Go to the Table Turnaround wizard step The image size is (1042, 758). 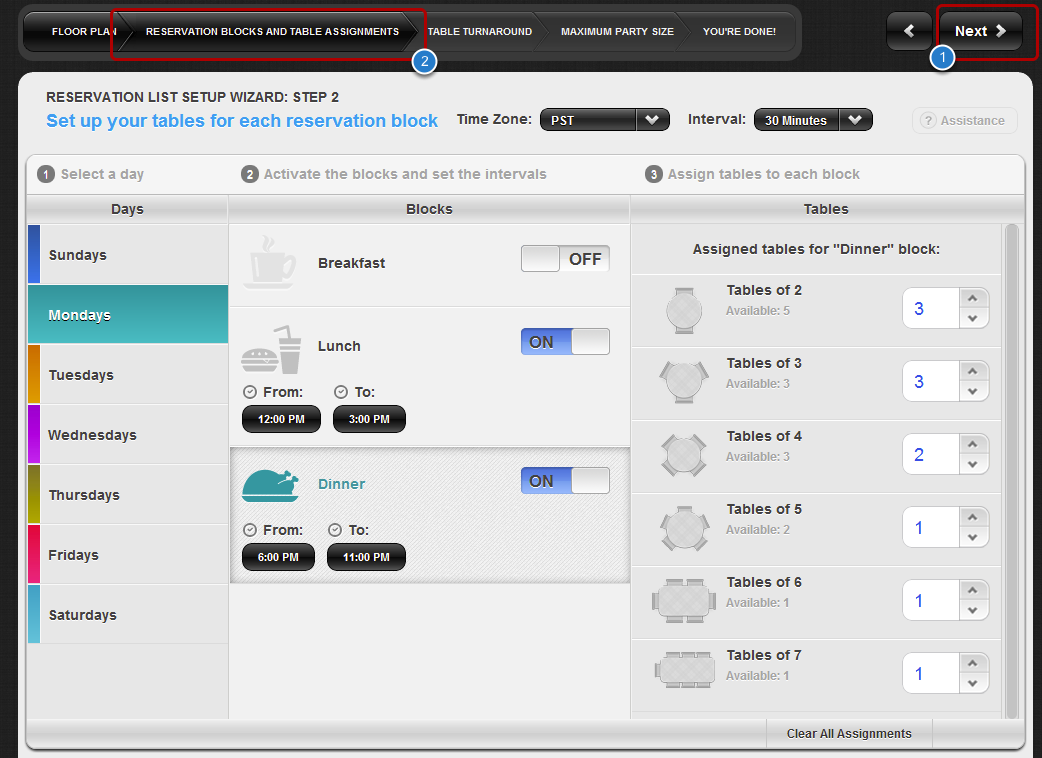[480, 32]
